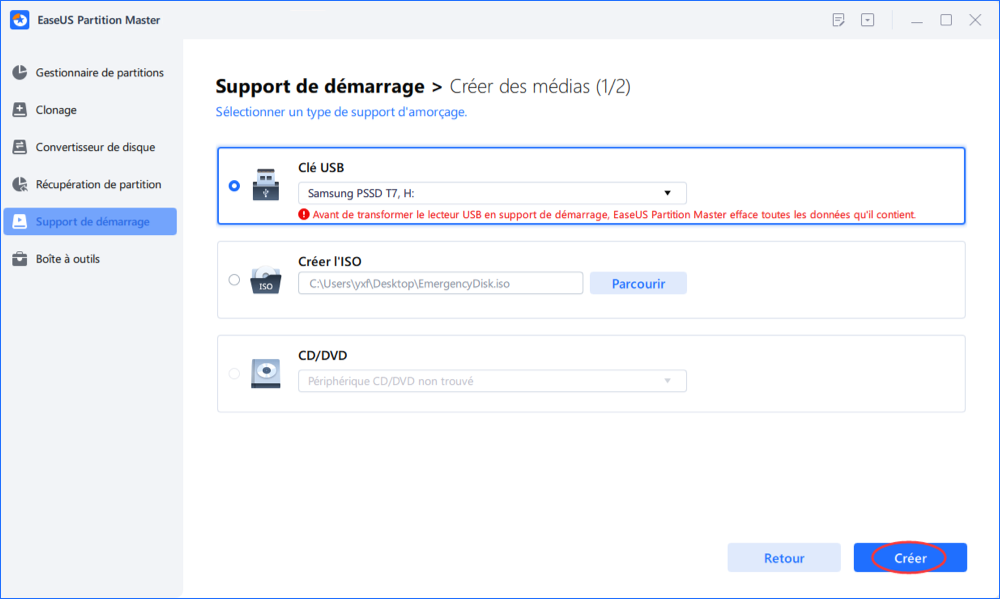This screenshot has width=1000, height=599.
Task: Click the Gestionnaire de partitions pie icon
Action: tap(20, 73)
